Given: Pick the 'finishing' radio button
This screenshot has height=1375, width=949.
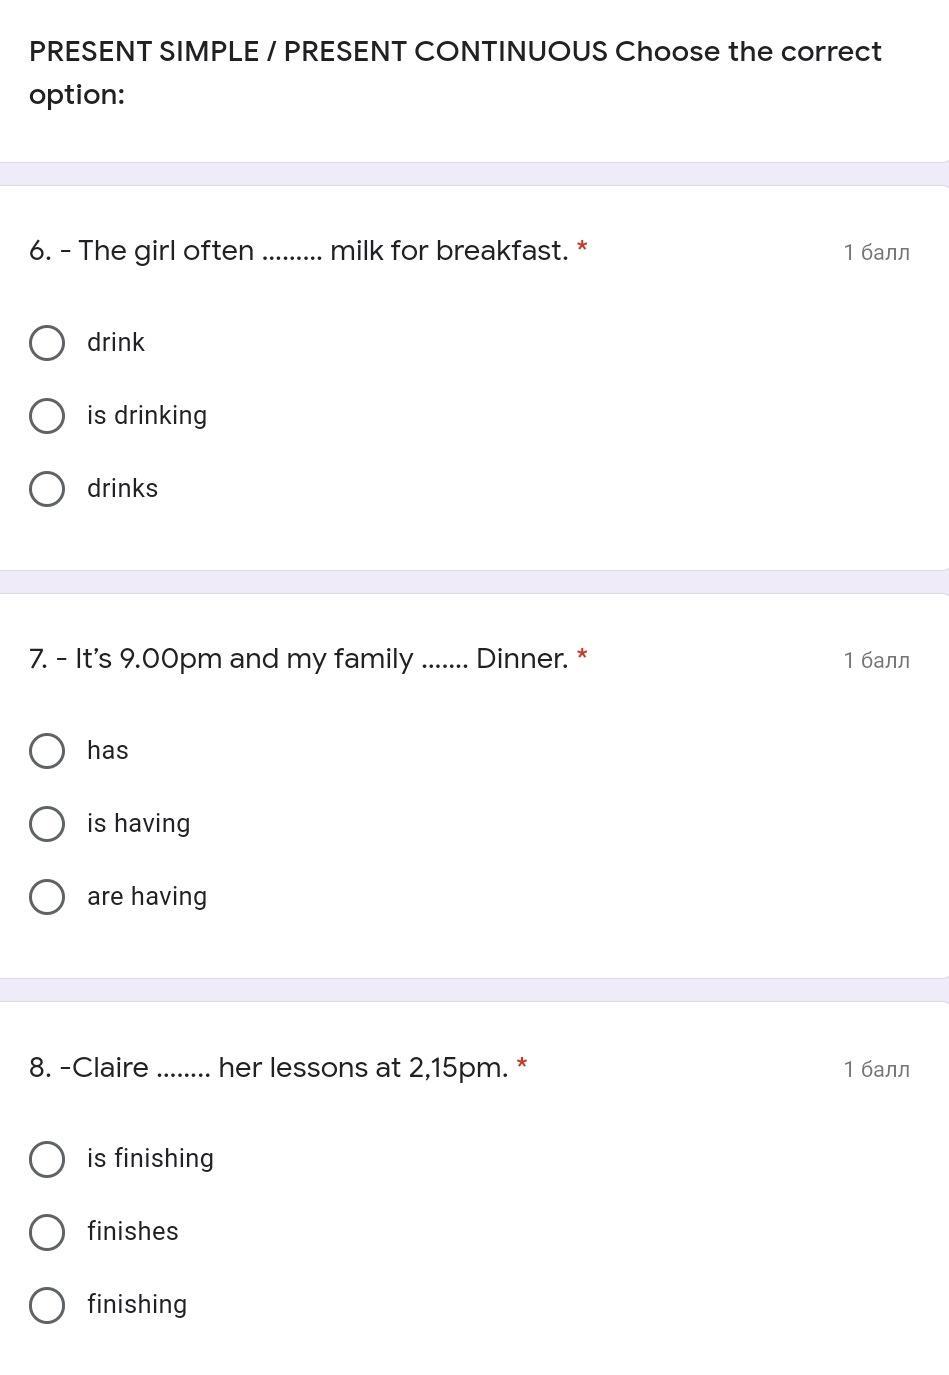Looking at the screenshot, I should point(47,1305).
